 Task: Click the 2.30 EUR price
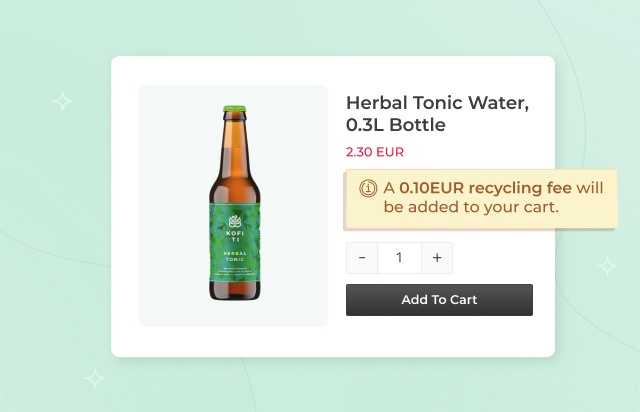(375, 152)
